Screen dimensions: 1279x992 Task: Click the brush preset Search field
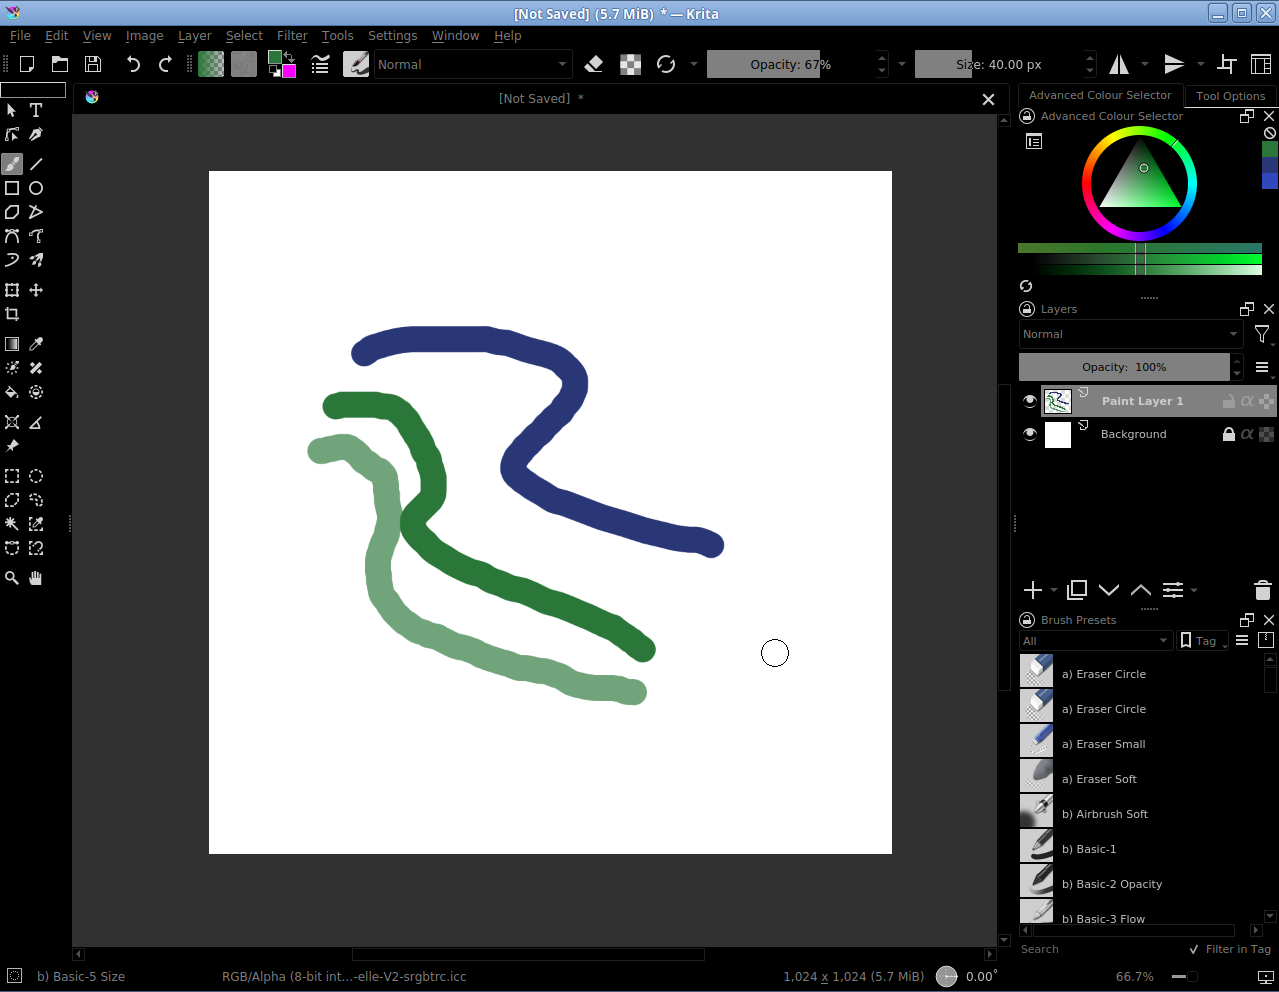(x=1100, y=949)
